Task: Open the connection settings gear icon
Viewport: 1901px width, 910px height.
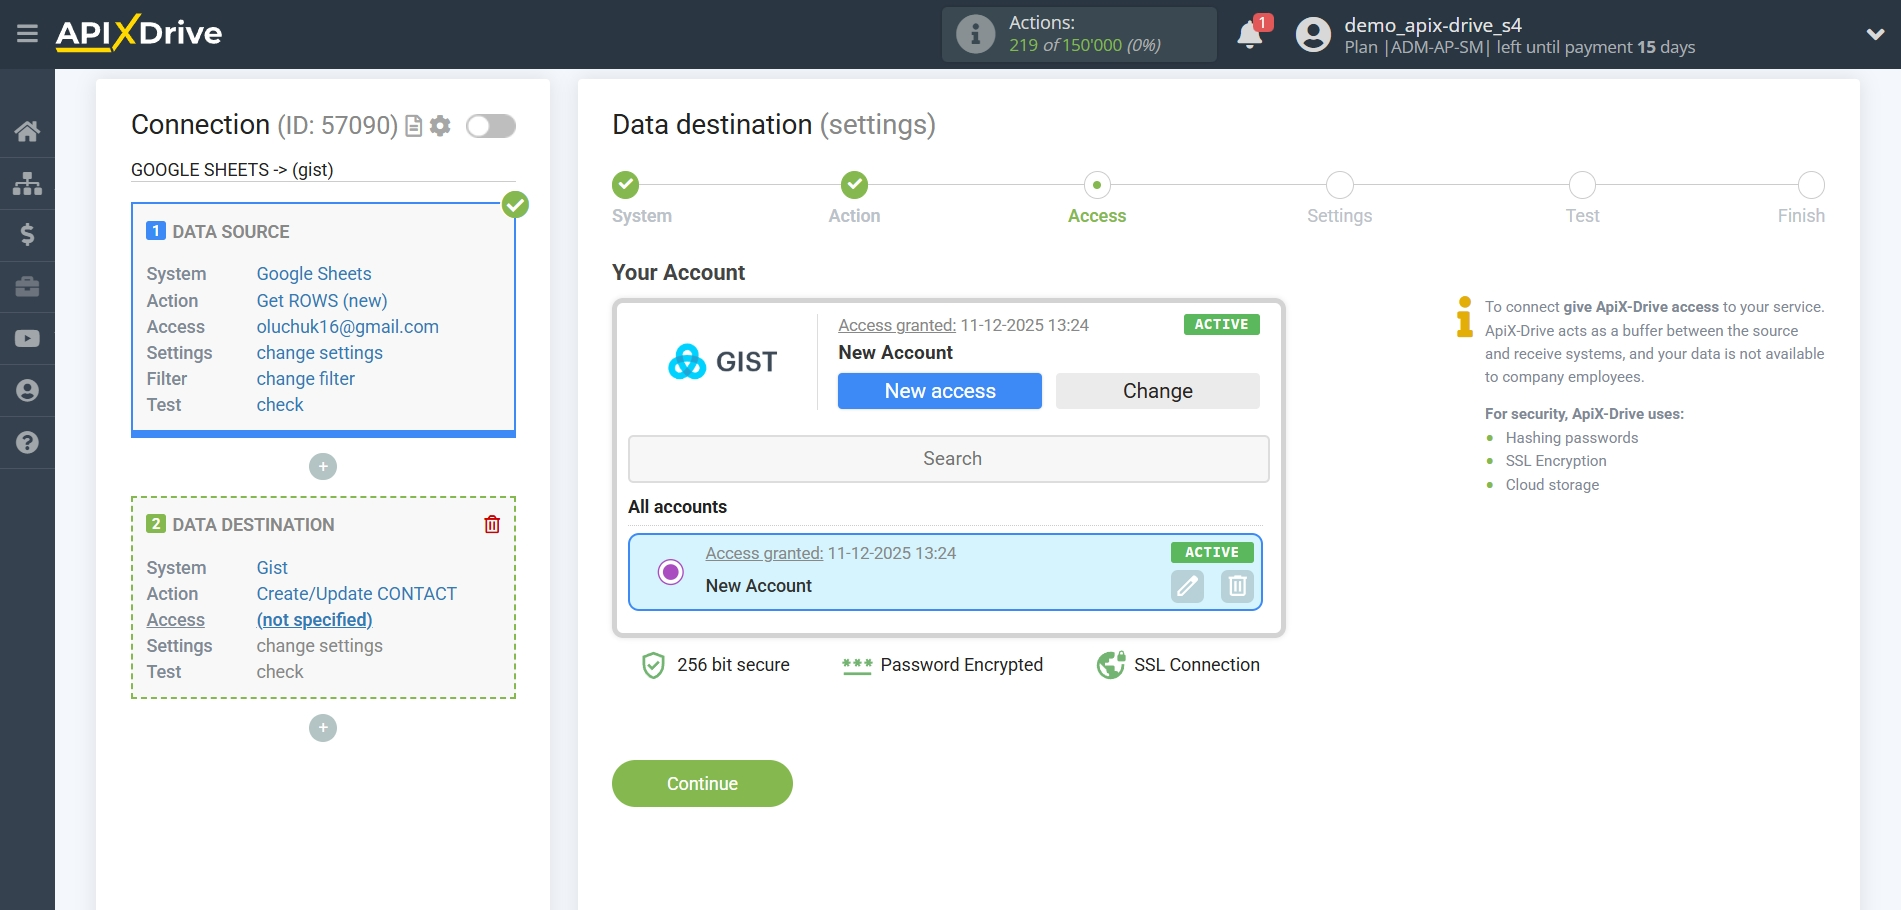Action: pyautogui.click(x=440, y=126)
